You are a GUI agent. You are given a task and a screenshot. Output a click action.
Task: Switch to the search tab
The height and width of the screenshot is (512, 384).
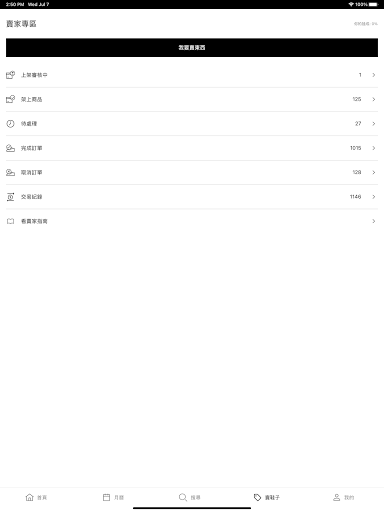(190, 497)
